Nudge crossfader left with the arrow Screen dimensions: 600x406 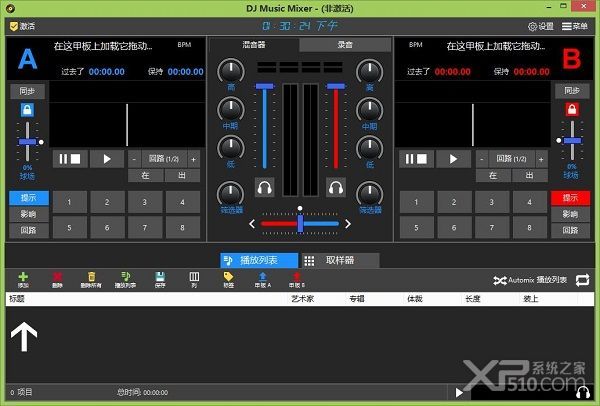point(252,224)
